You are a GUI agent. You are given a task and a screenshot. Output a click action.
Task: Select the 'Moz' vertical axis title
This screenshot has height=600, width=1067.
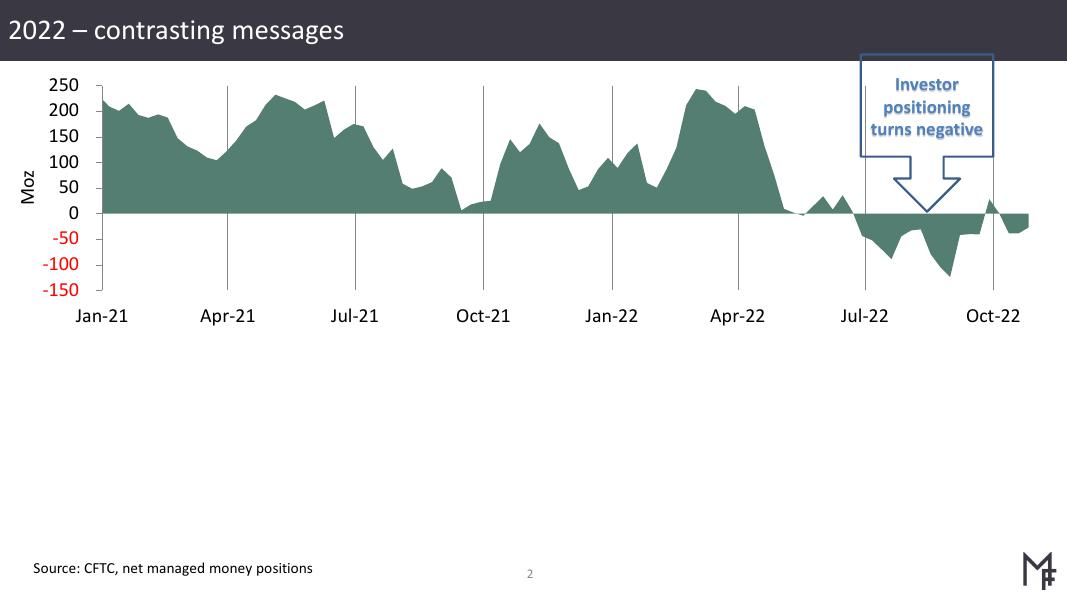tap(28, 187)
